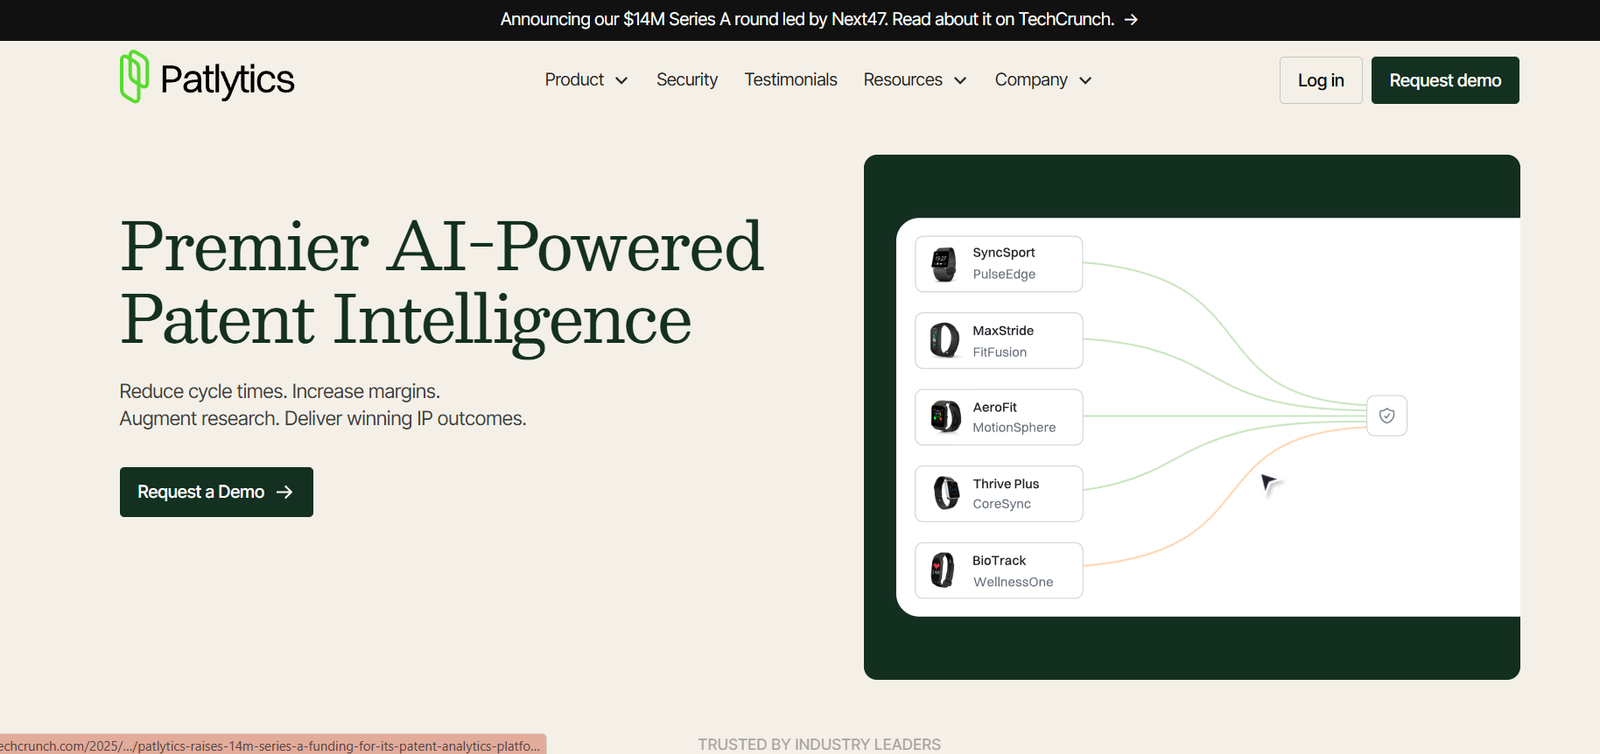The image size is (1600, 754).
Task: Click the Request demo header button
Action: (x=1444, y=80)
